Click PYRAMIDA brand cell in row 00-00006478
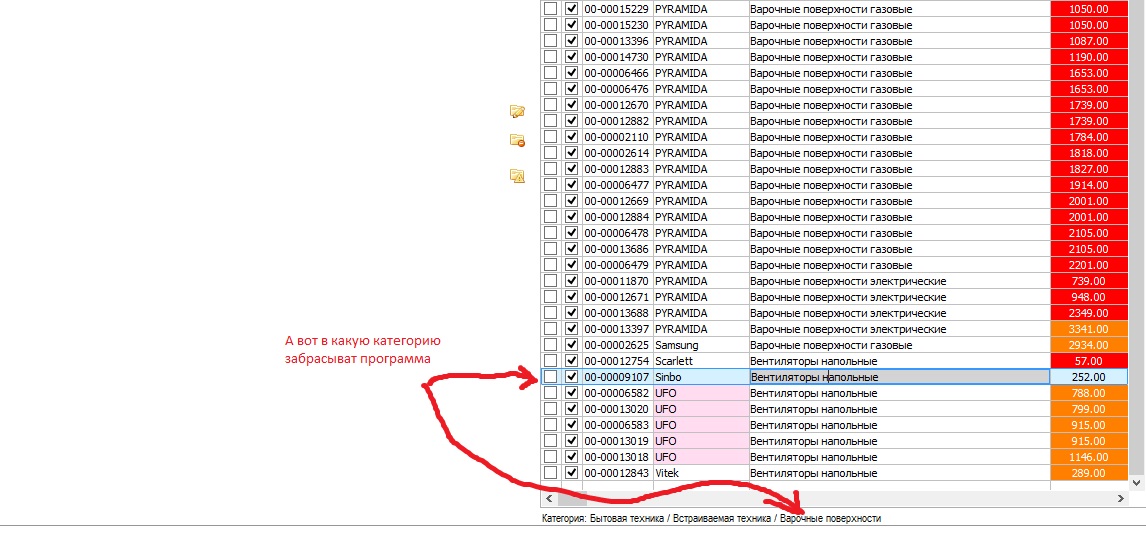 tap(701, 233)
